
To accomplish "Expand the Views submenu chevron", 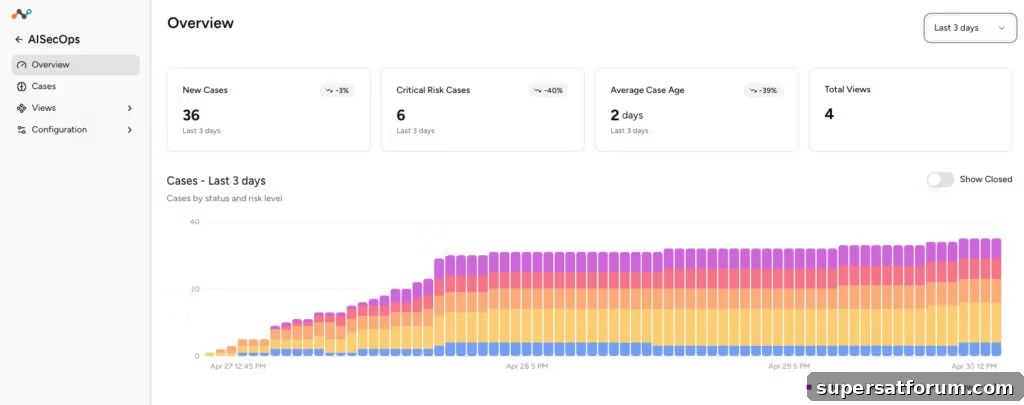I will click(129, 108).
